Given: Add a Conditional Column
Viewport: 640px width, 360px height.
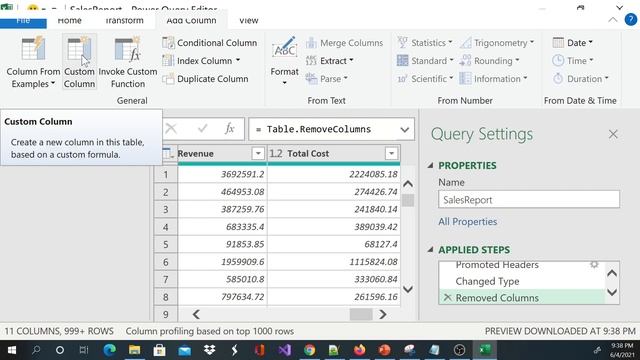Looking at the screenshot, I should [x=209, y=43].
